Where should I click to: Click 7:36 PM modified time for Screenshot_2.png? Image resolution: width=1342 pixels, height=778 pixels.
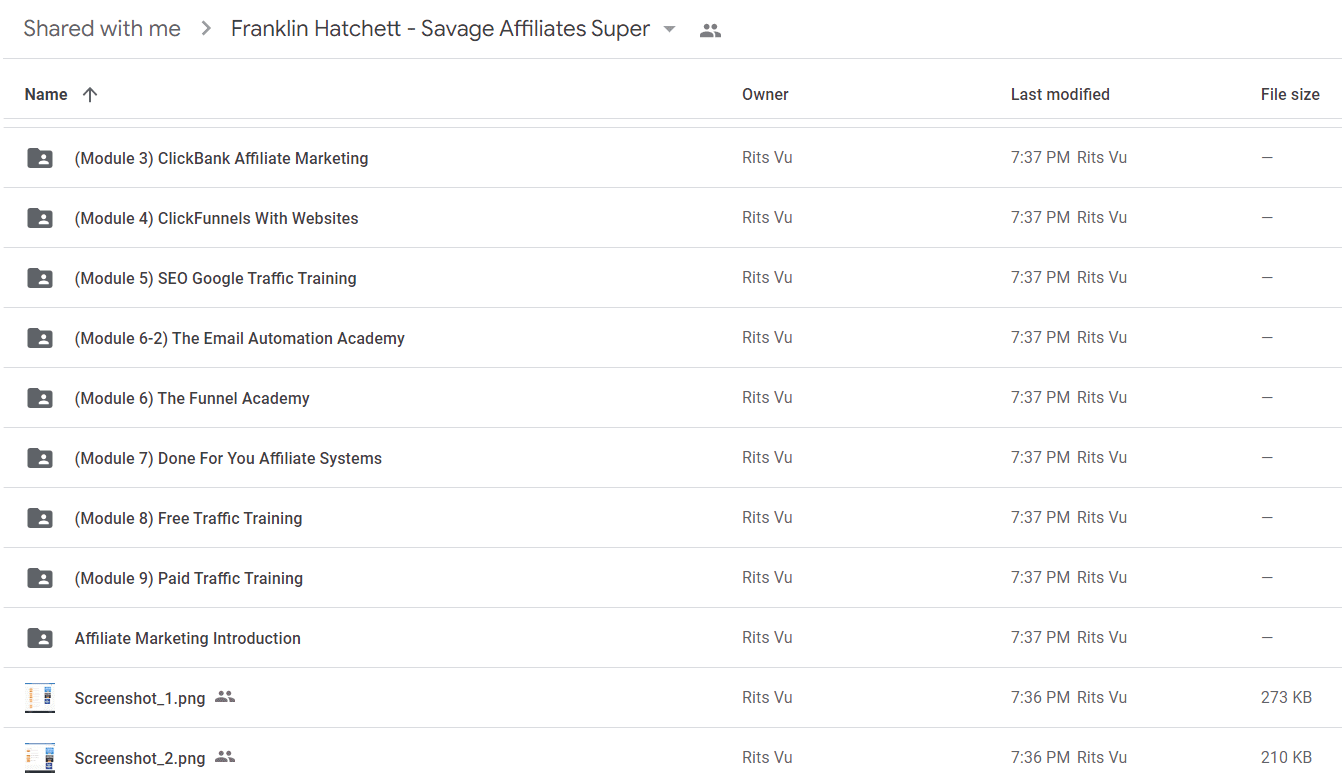click(x=1040, y=757)
